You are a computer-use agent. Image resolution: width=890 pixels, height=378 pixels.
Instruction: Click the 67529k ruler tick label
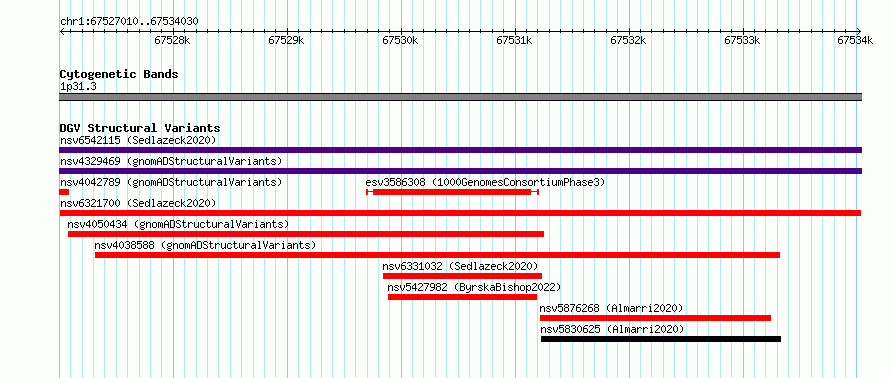(287, 40)
